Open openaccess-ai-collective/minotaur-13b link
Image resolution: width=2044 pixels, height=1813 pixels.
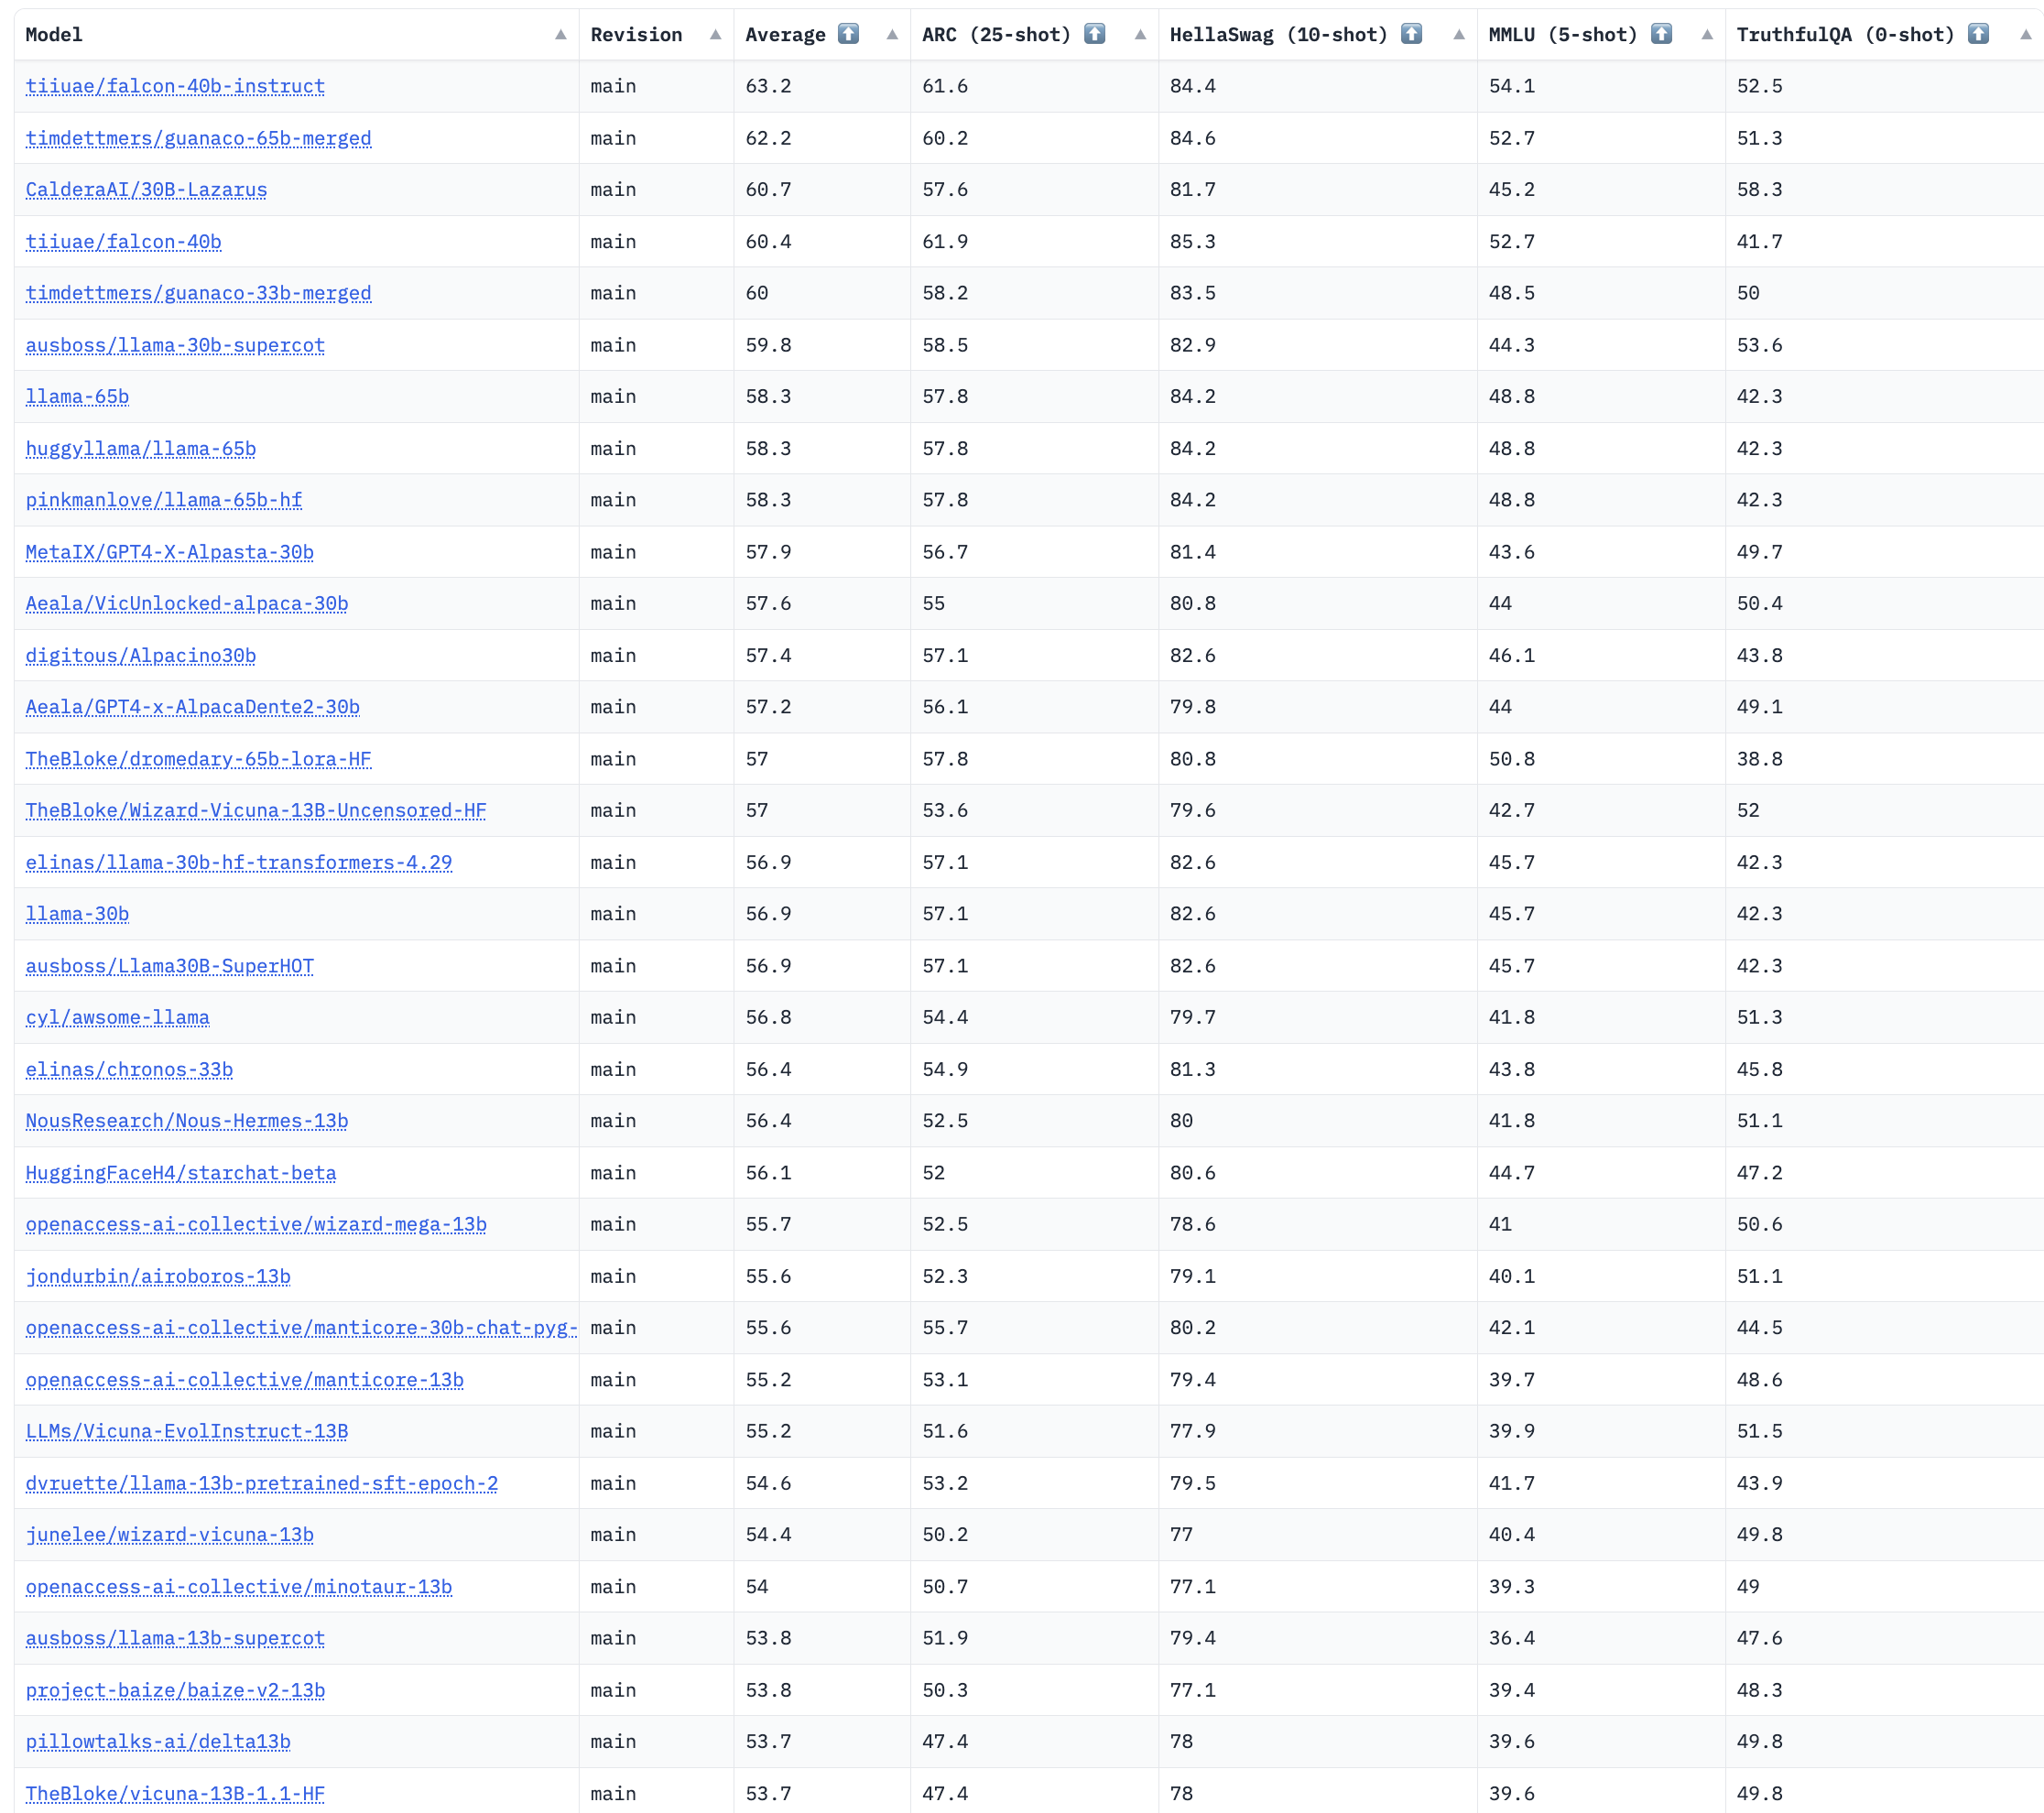tap(238, 1587)
